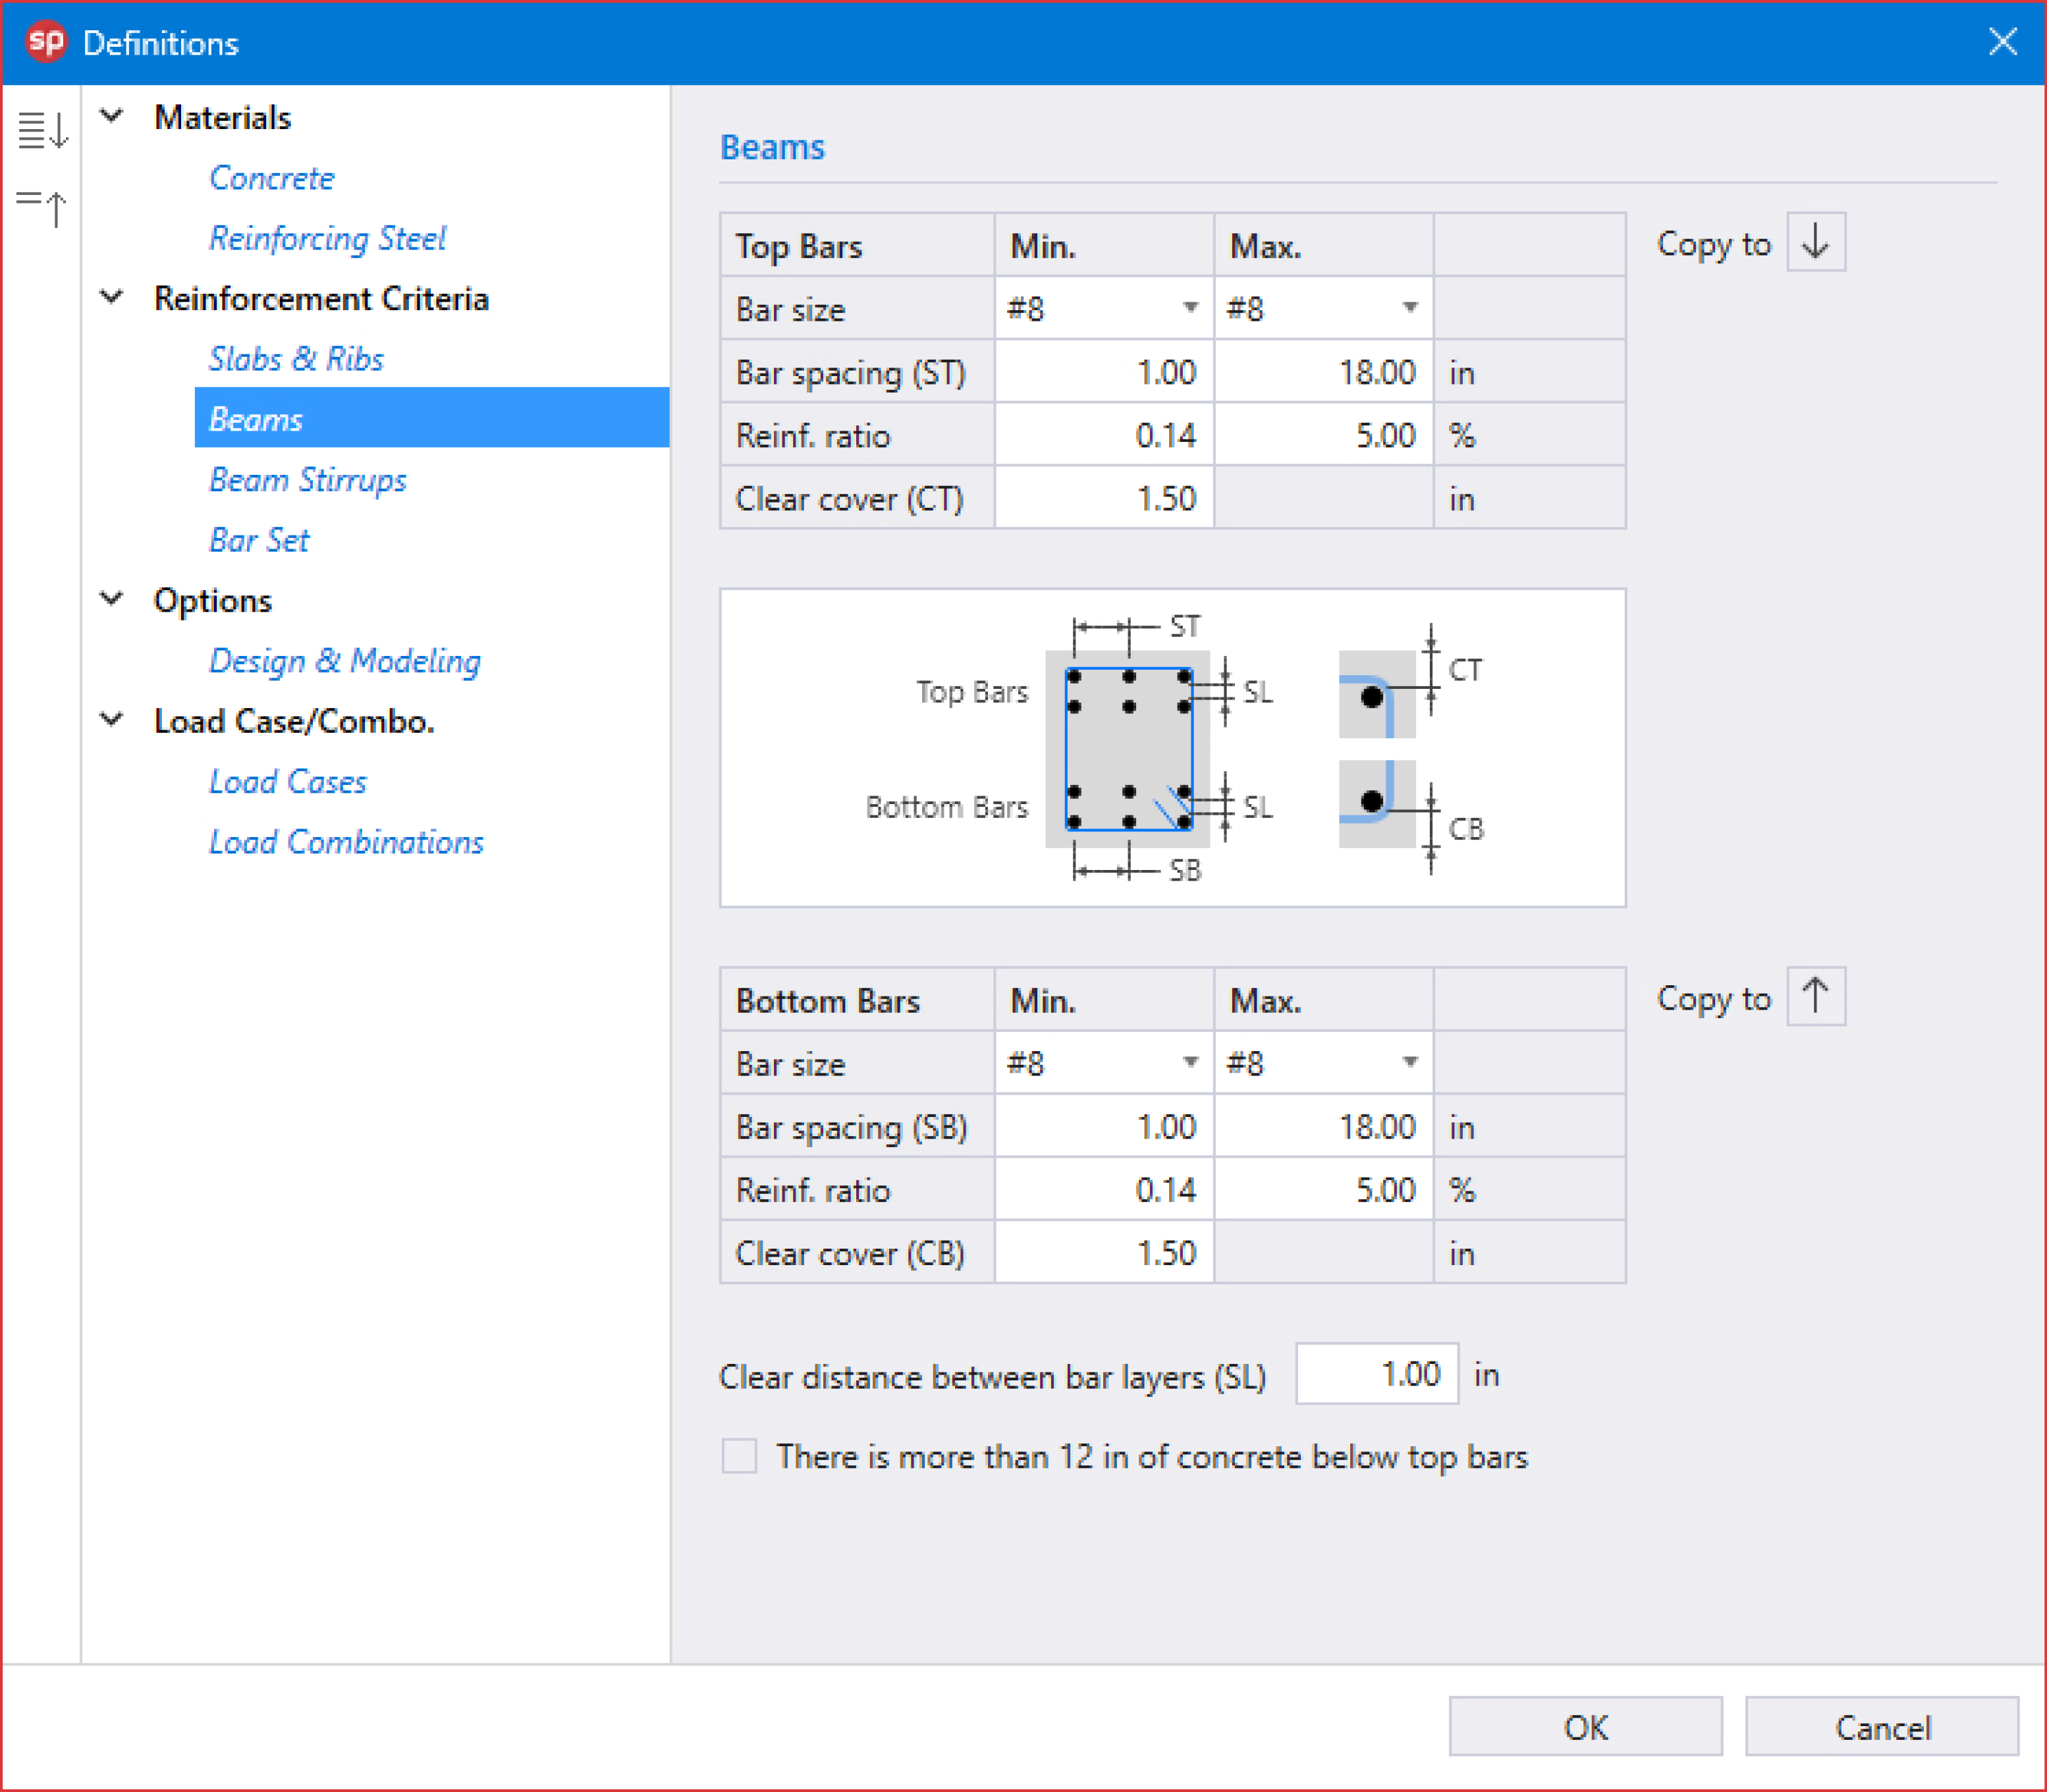
Task: Open Bottom Bars minimum bar size dropdown
Action: click(1189, 1062)
